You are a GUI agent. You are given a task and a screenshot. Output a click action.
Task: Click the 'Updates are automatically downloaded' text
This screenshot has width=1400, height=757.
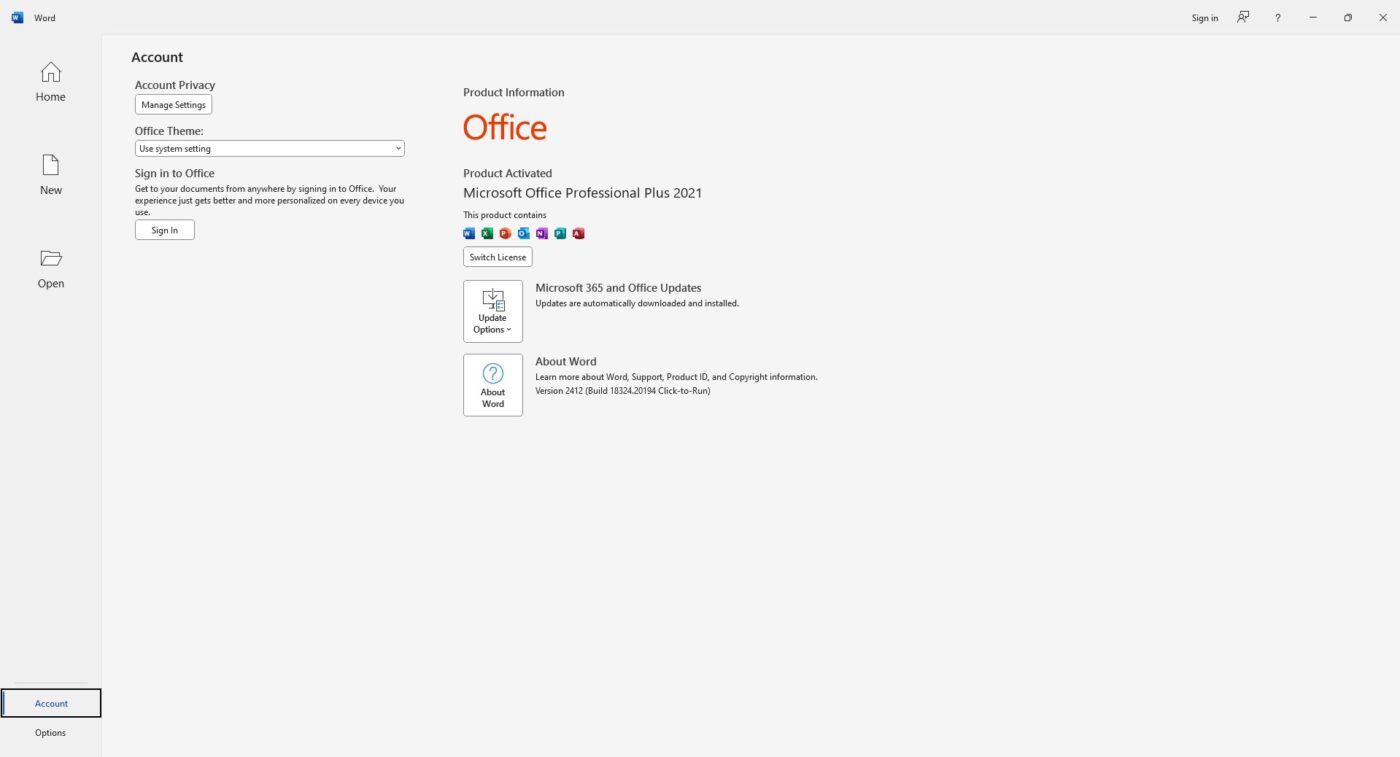click(x=637, y=303)
